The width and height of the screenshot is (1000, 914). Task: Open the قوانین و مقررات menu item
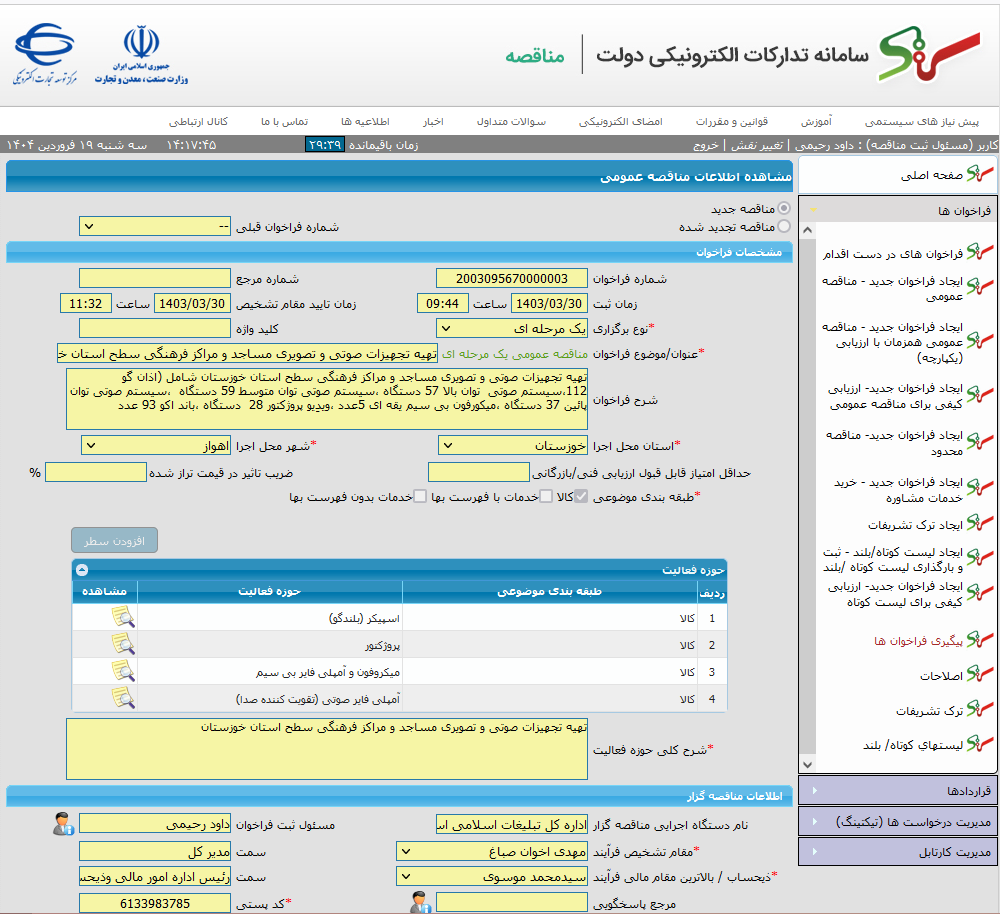(x=732, y=121)
